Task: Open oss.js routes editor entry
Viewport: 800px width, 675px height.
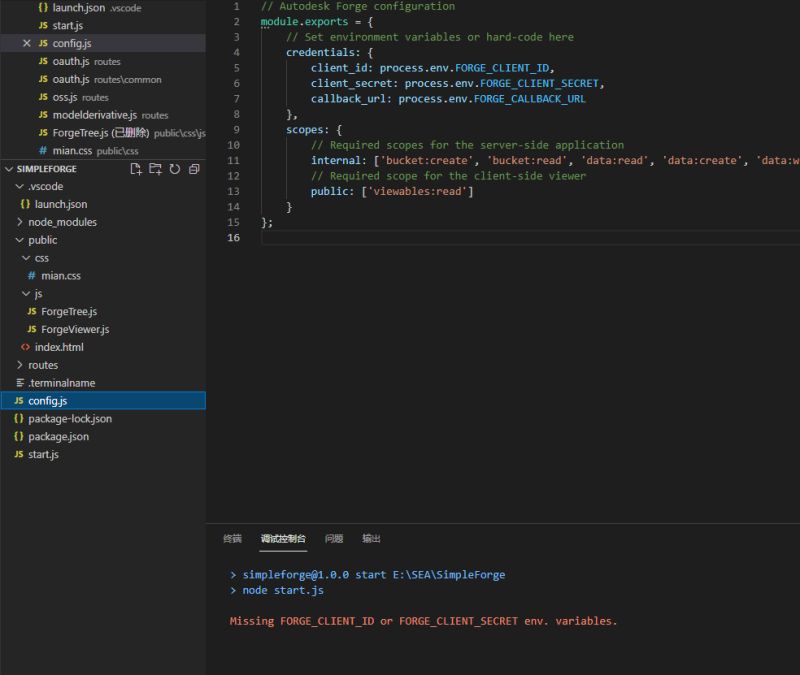Action: 103,97
